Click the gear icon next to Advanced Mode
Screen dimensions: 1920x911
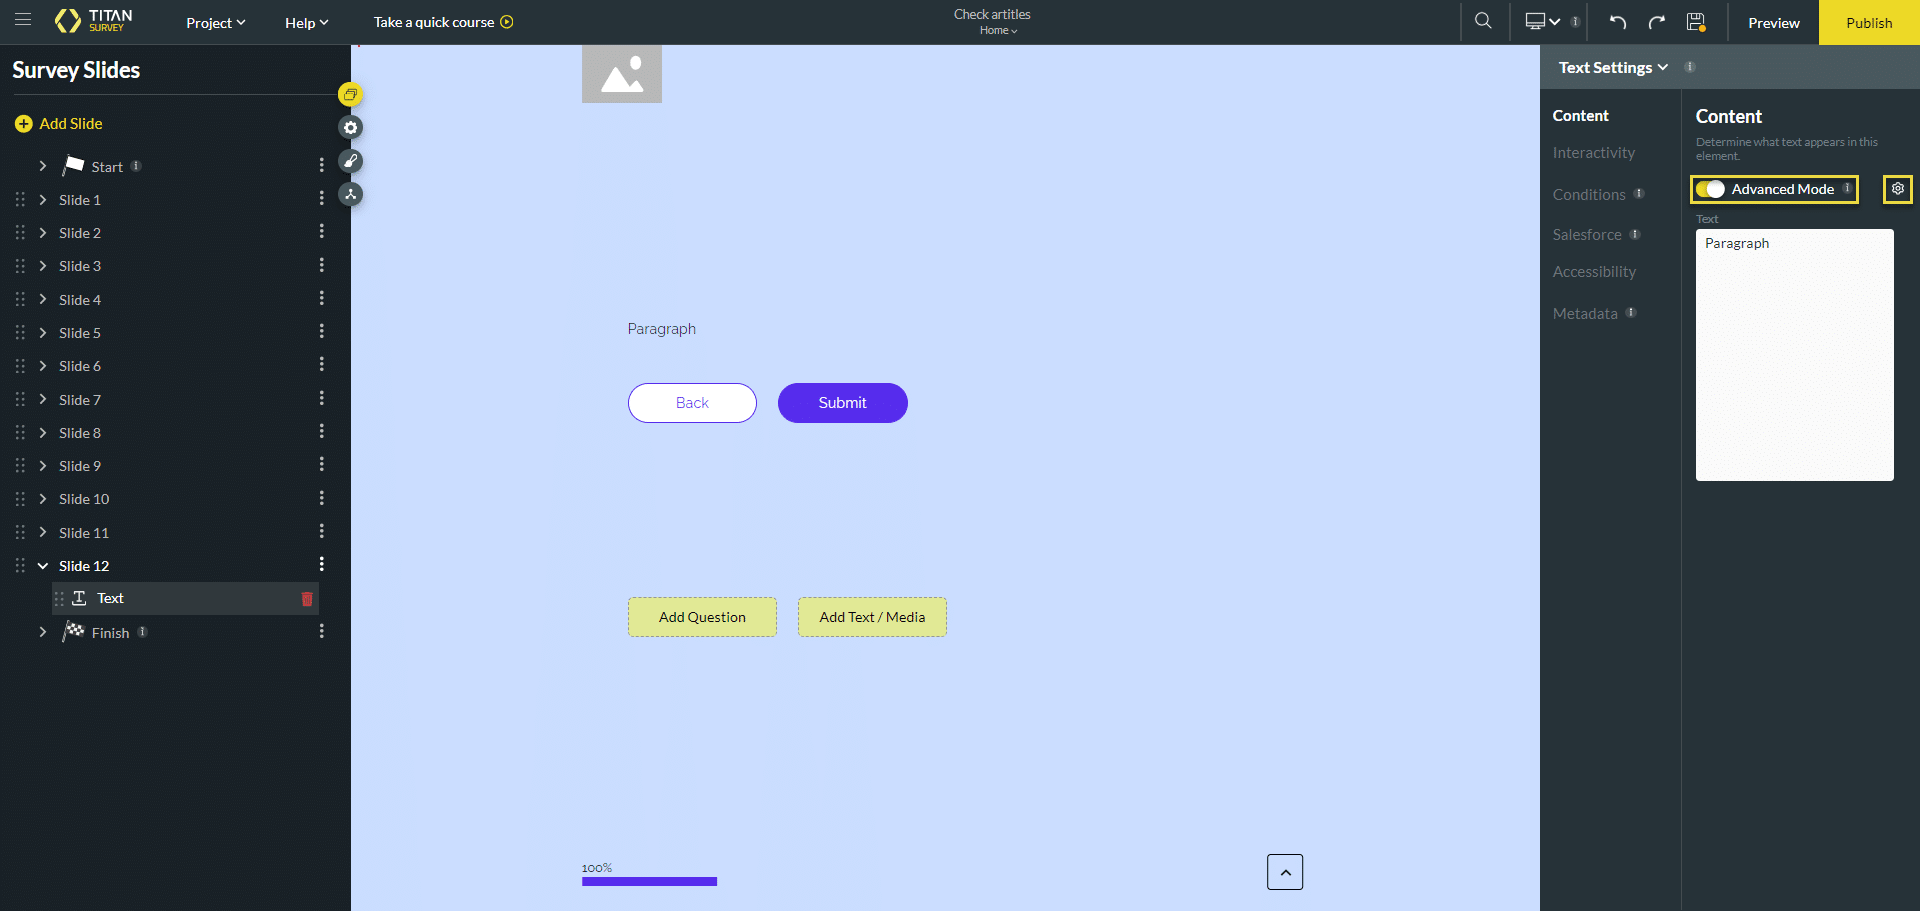pos(1897,189)
